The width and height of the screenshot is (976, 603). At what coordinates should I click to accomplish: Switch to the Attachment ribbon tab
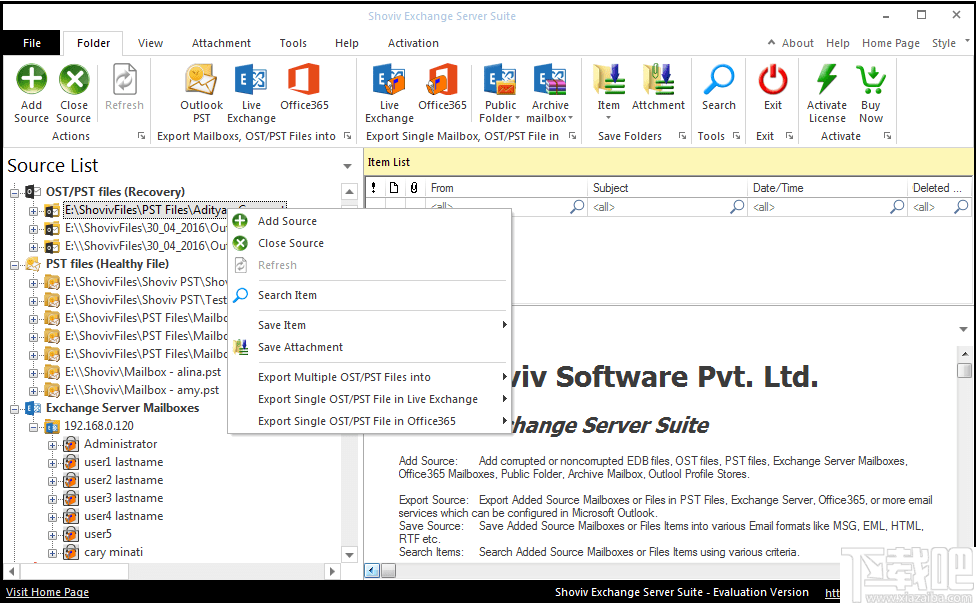point(221,42)
